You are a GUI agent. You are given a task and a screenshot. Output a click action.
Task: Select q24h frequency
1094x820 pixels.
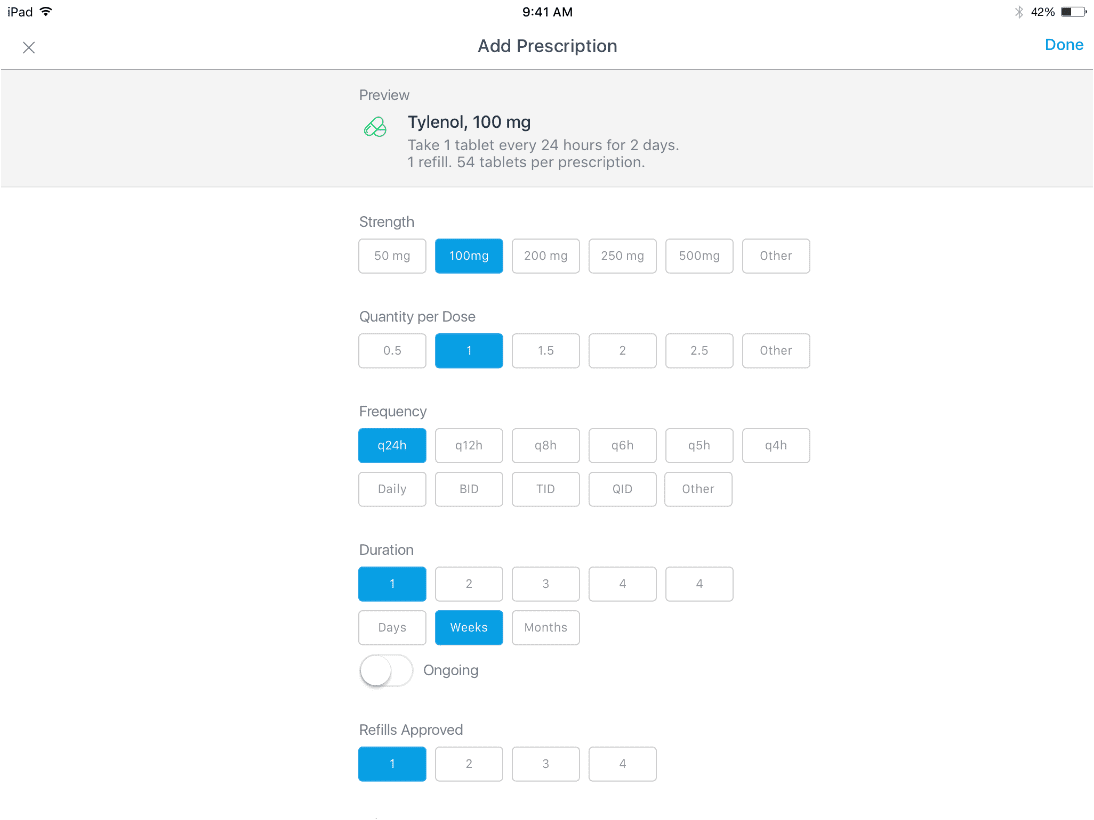point(392,445)
